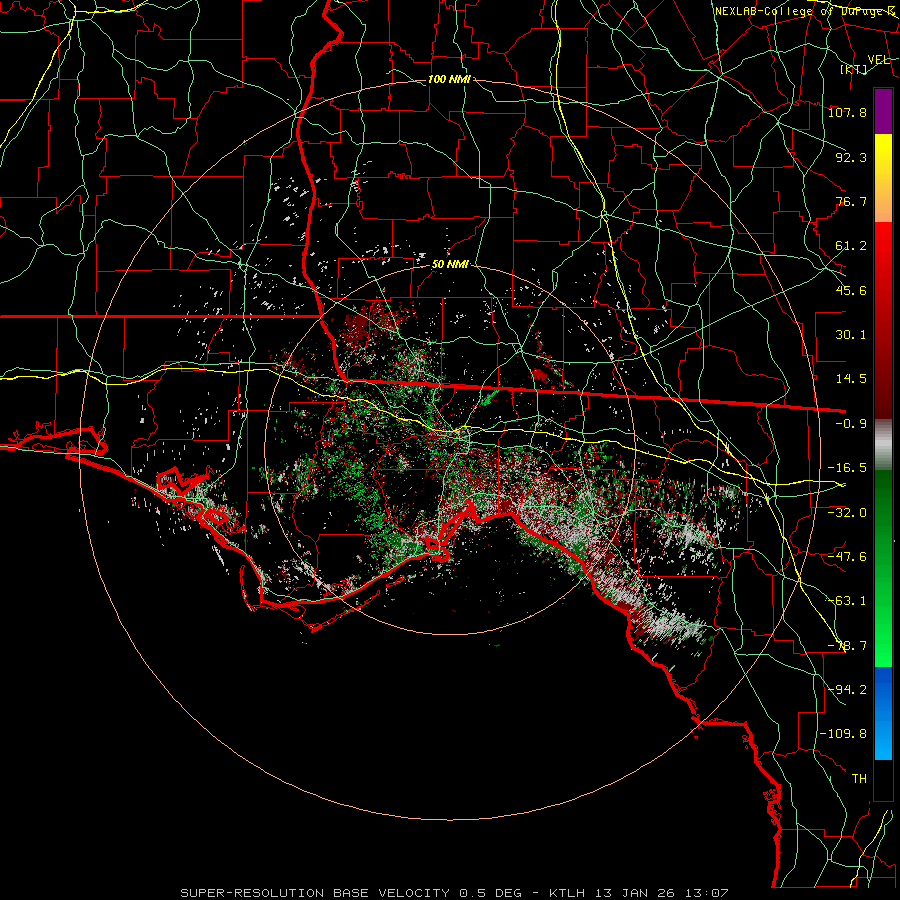Select the -109.8 velocity label
Viewport: 900px width, 900px height.
(x=843, y=734)
